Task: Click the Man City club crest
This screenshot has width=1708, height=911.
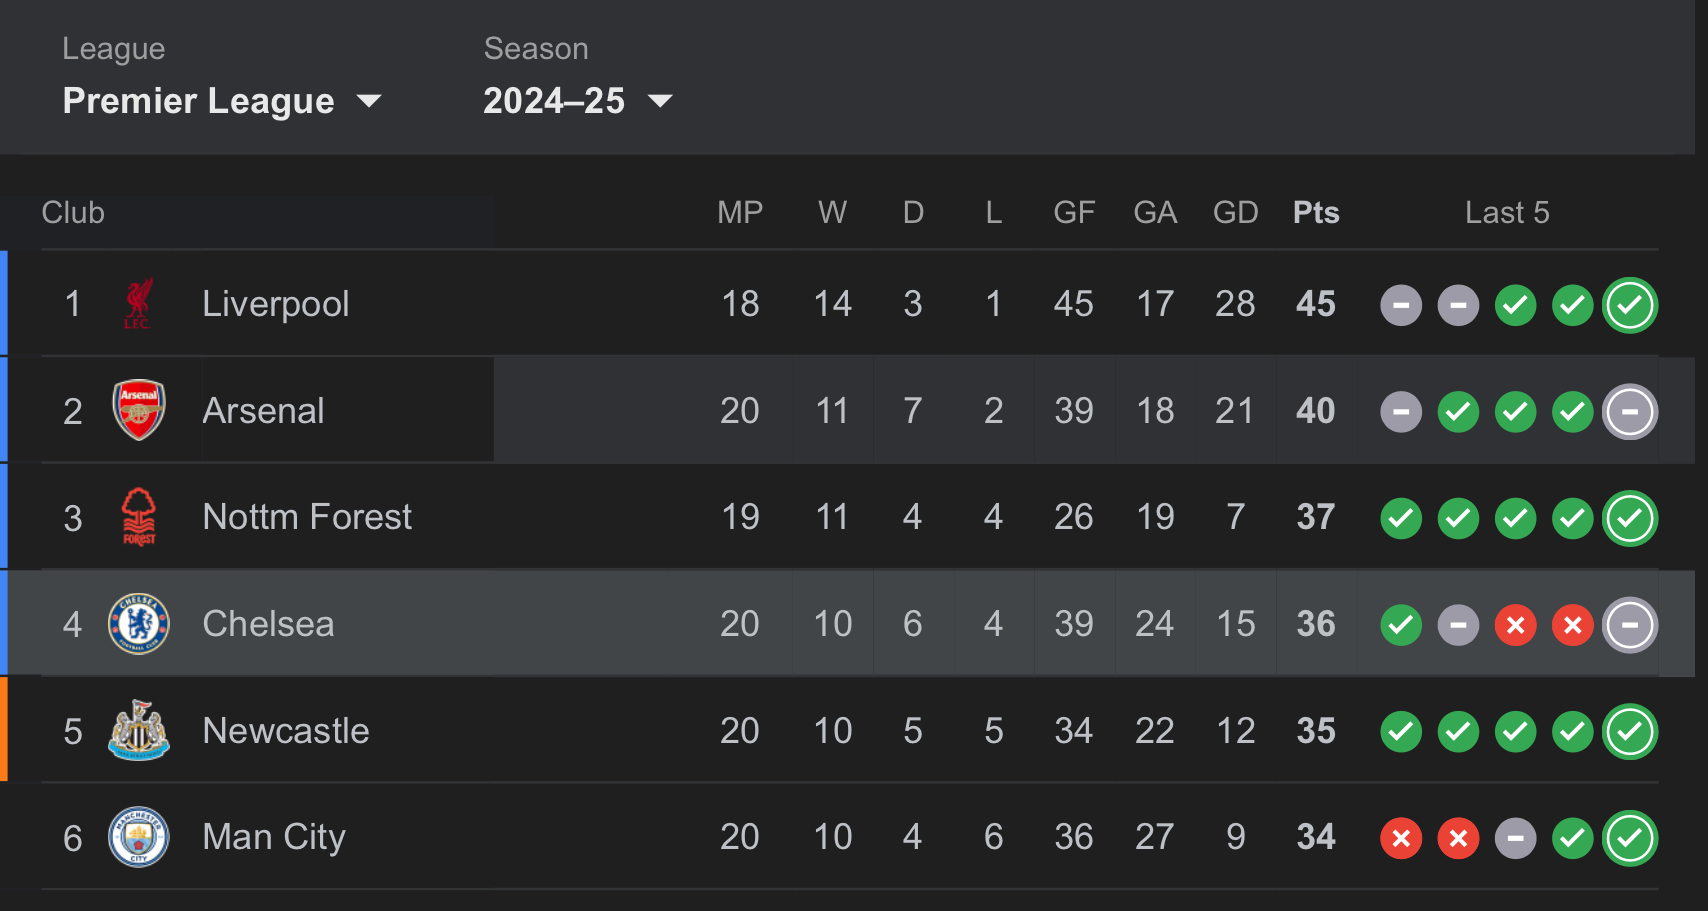Action: point(138,837)
